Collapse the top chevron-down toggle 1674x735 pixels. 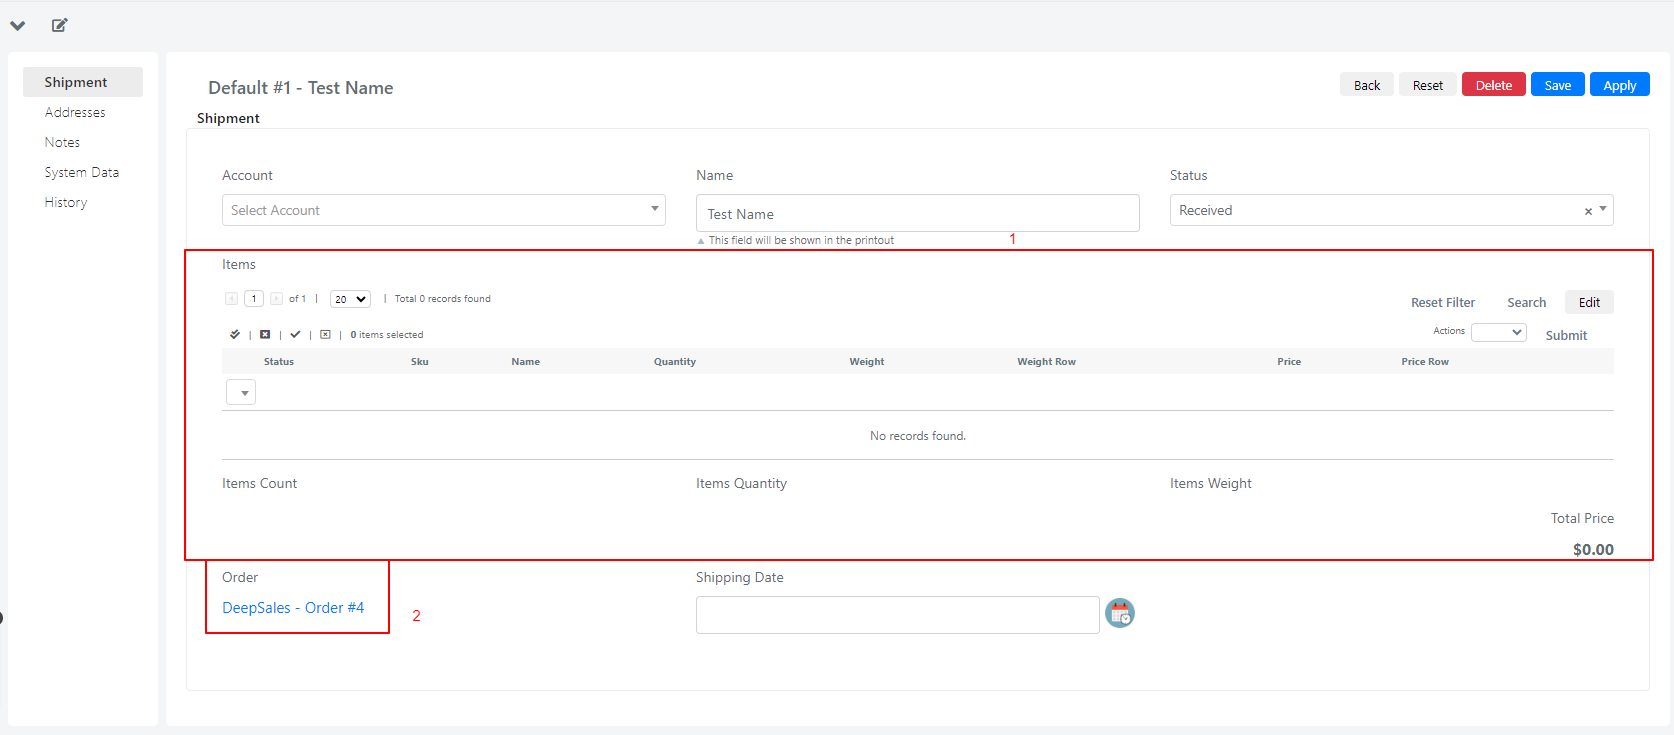point(18,26)
